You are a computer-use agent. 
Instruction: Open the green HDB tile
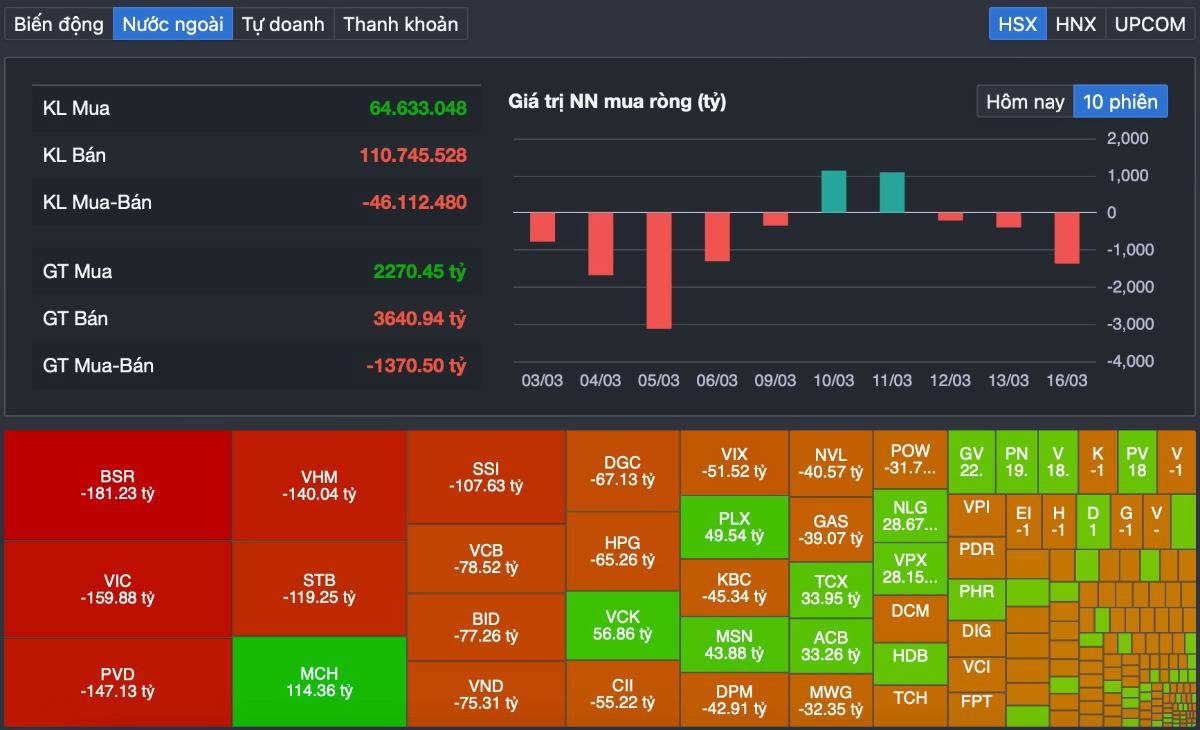point(910,664)
